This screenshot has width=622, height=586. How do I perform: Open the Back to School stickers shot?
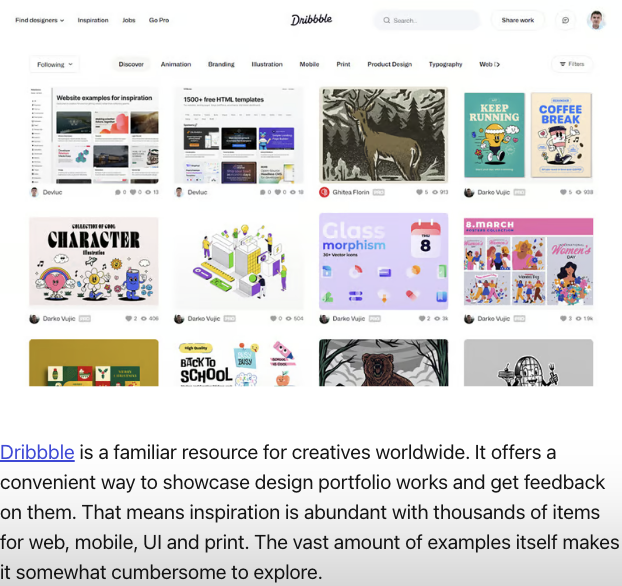click(239, 363)
